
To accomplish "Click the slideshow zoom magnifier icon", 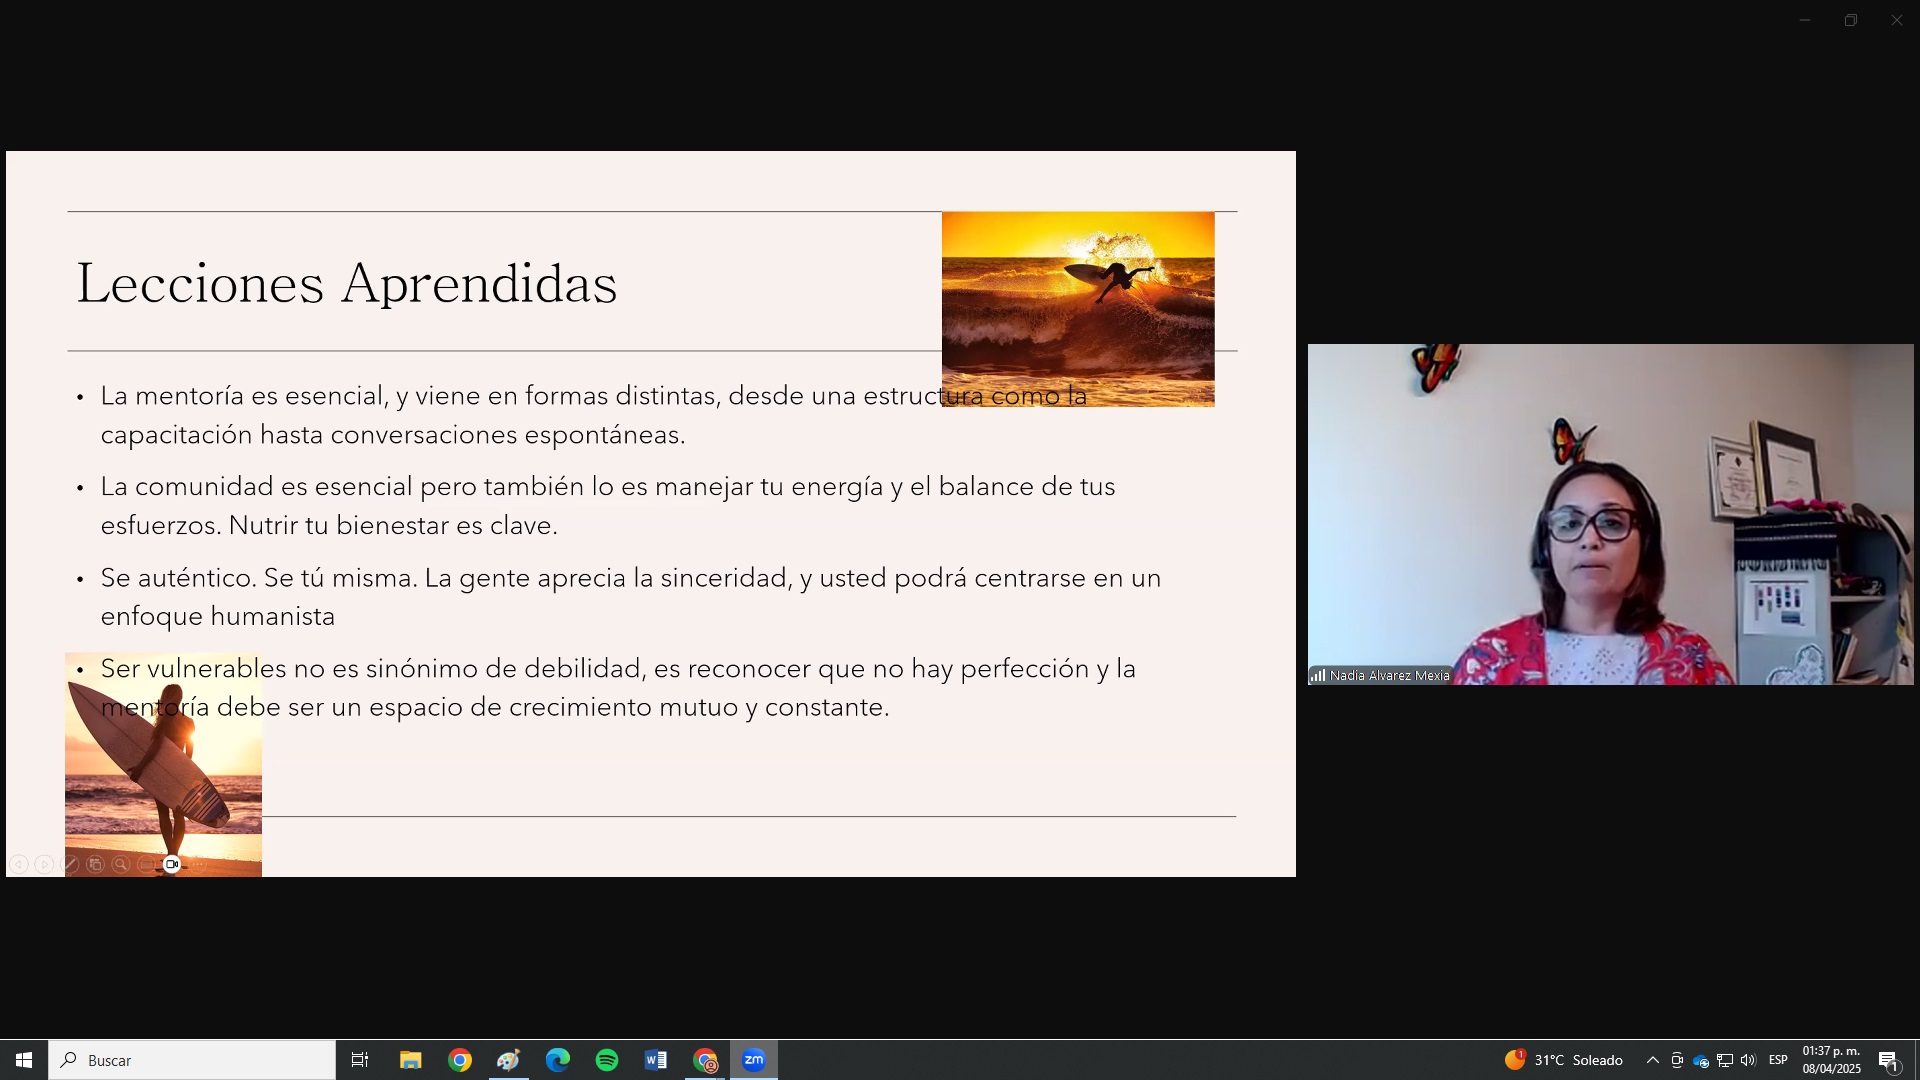I will point(121,864).
